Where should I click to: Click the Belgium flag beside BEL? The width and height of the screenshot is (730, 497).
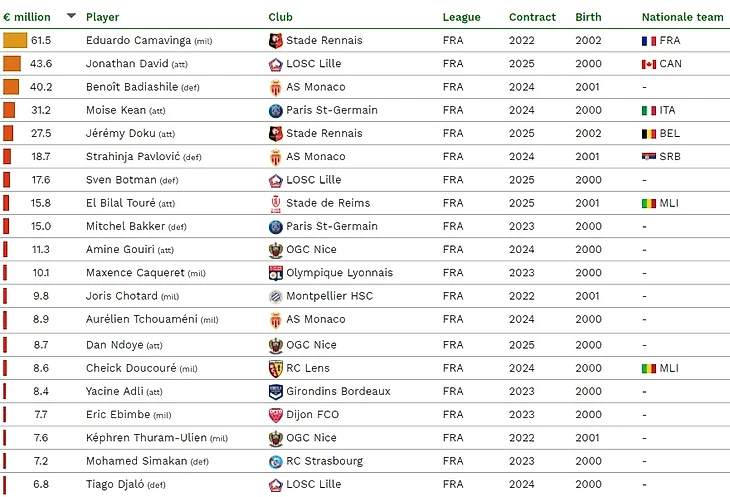coord(648,134)
